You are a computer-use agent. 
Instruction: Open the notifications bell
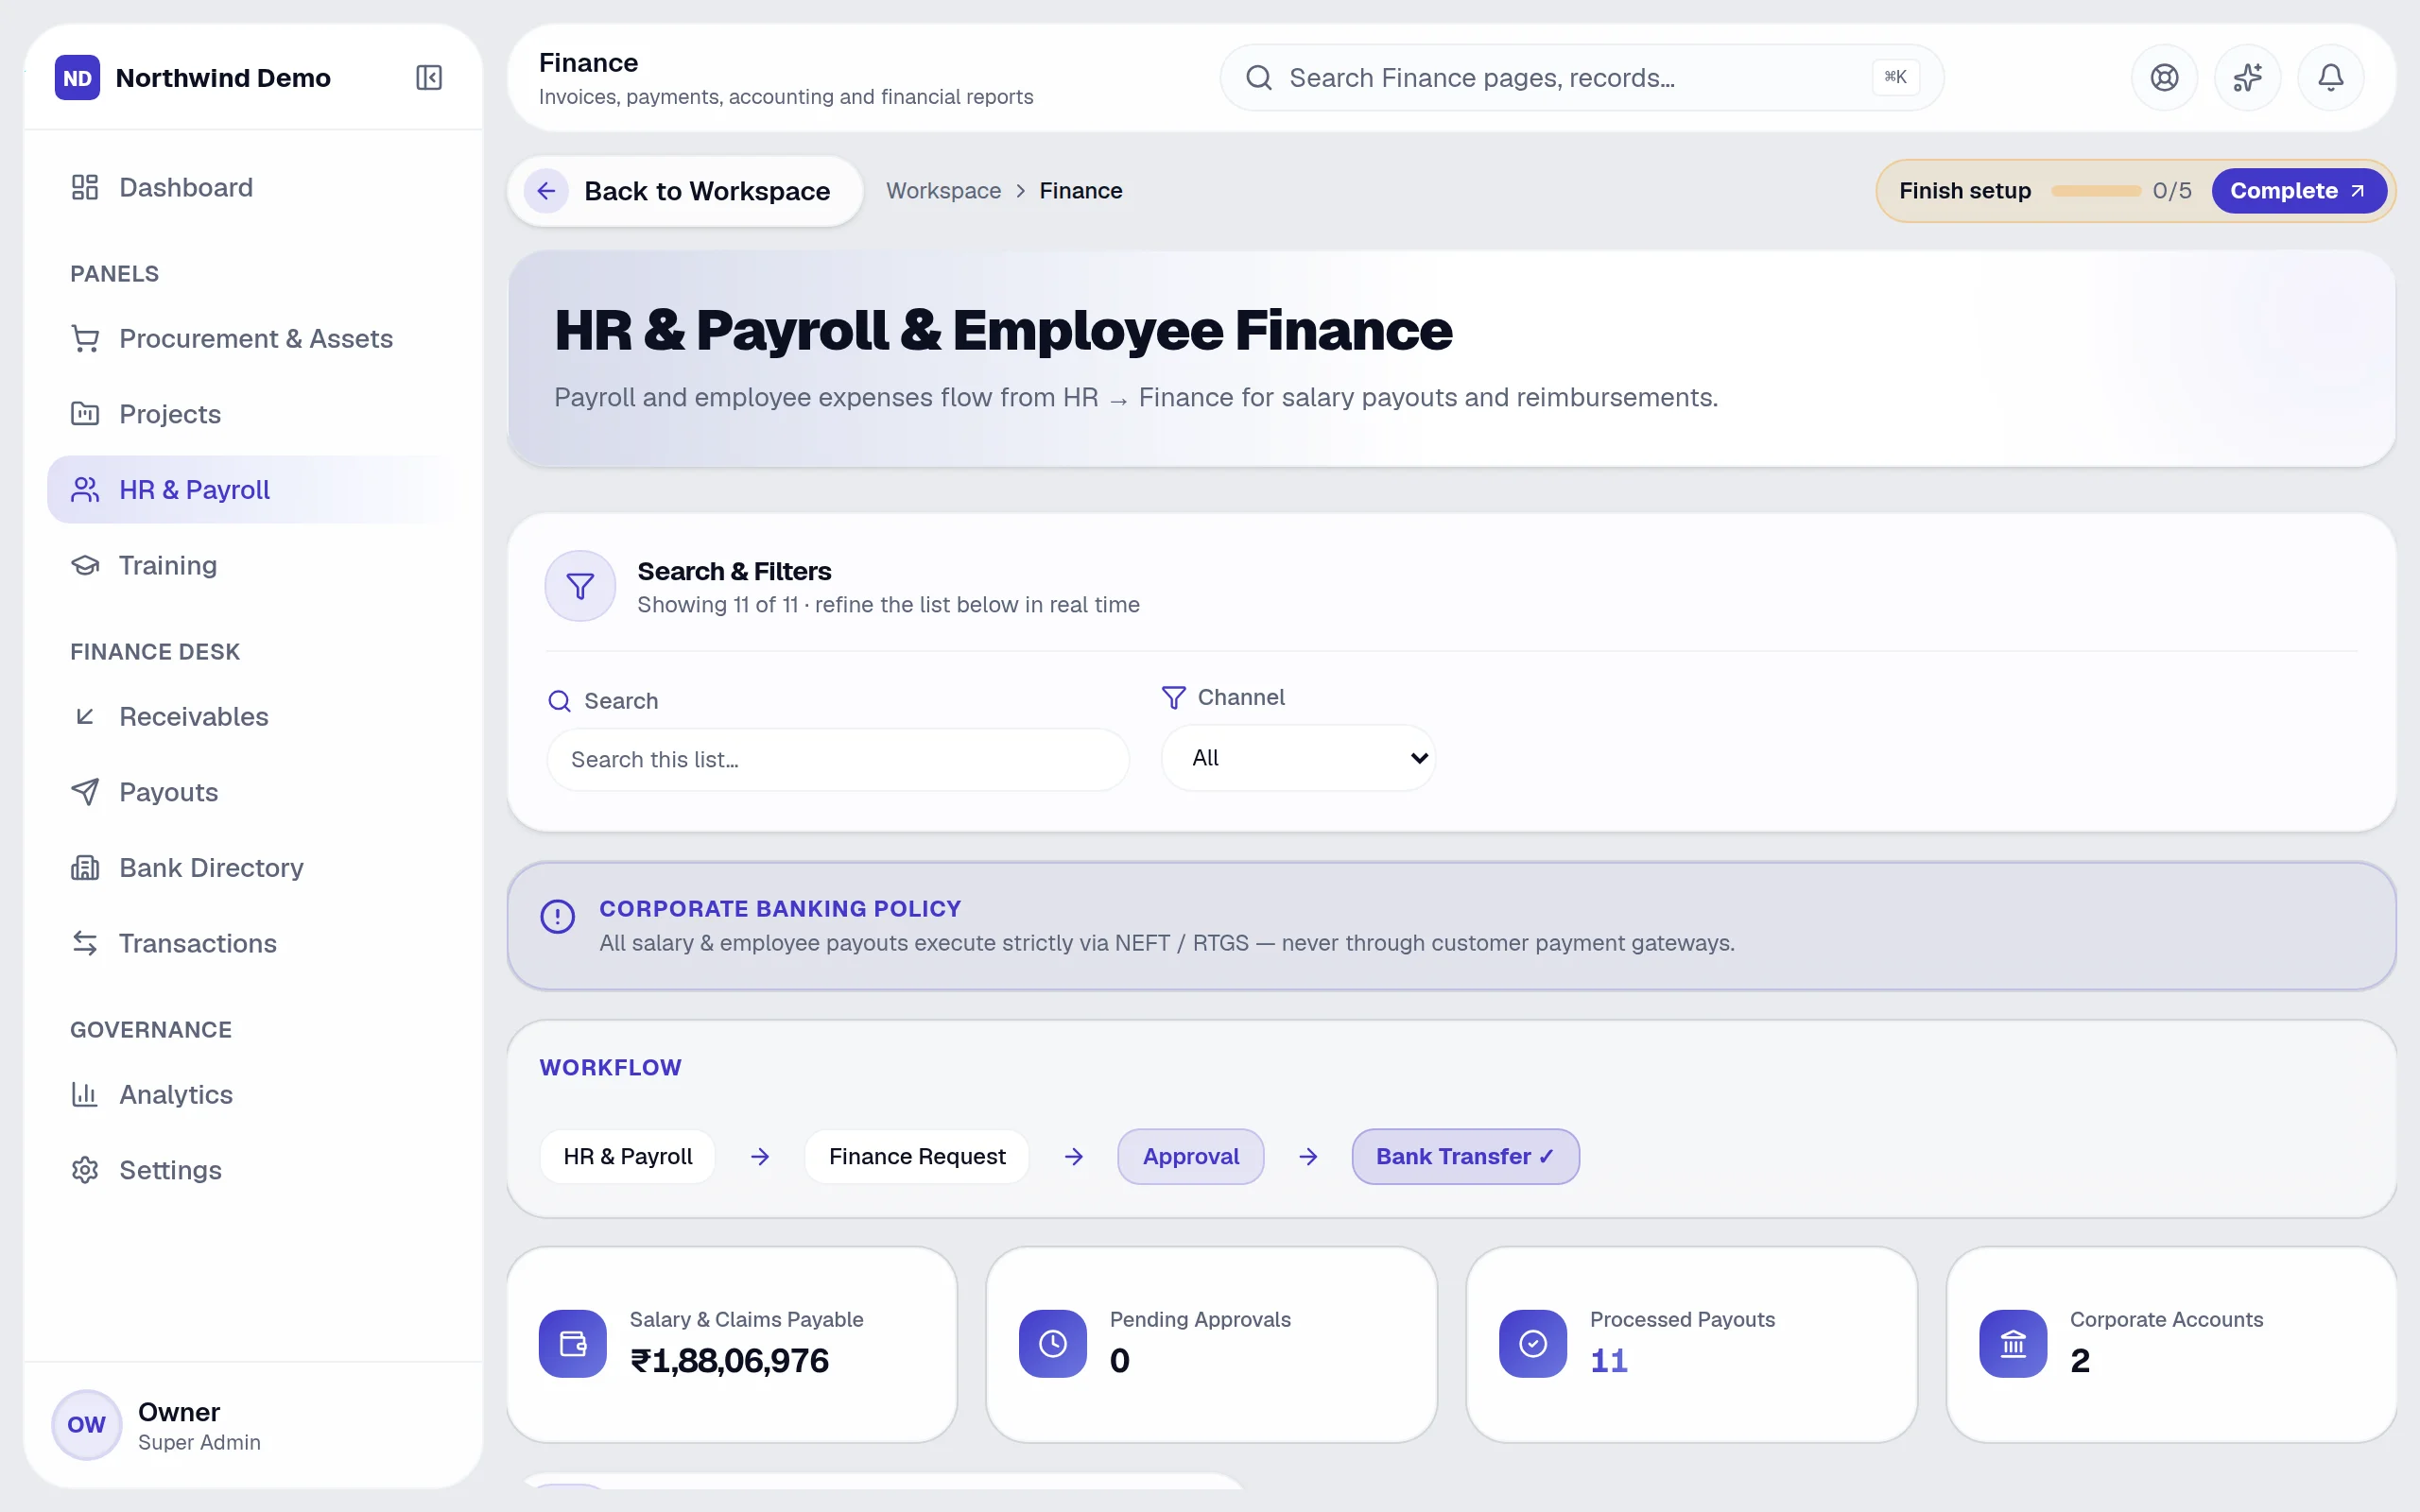[x=2330, y=77]
